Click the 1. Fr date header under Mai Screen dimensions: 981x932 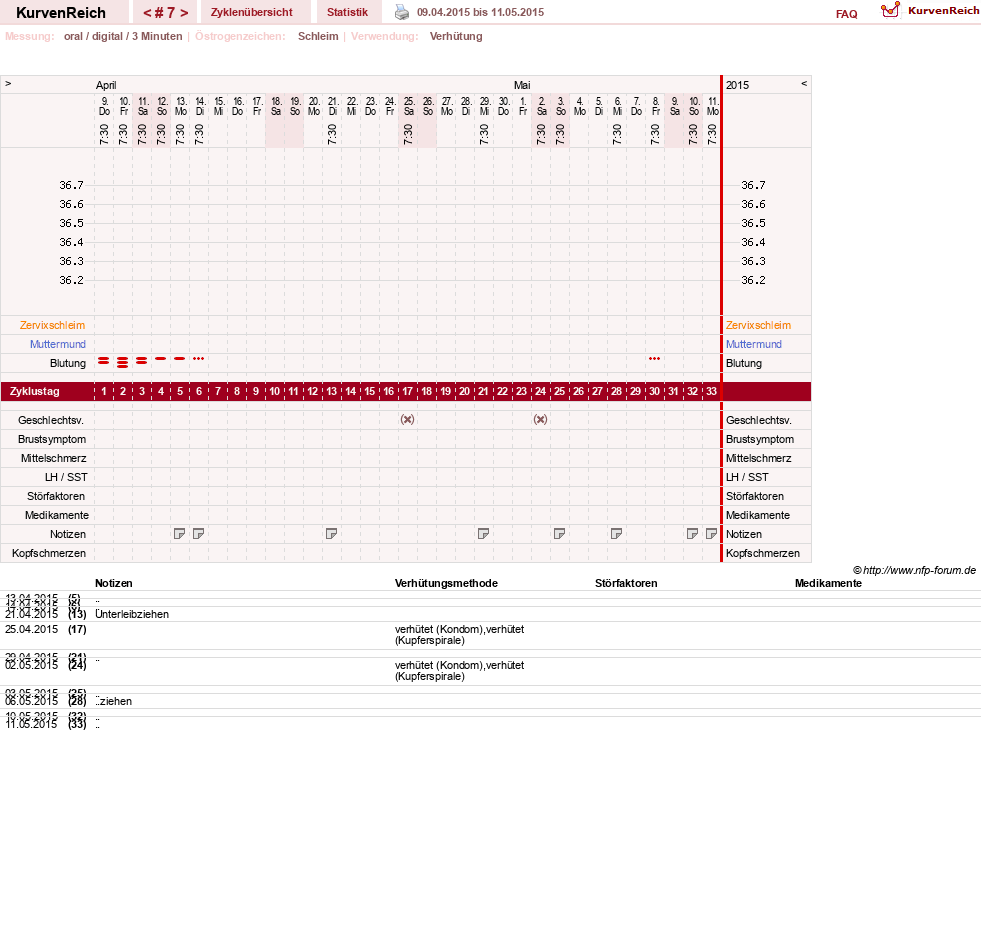pyautogui.click(x=522, y=106)
